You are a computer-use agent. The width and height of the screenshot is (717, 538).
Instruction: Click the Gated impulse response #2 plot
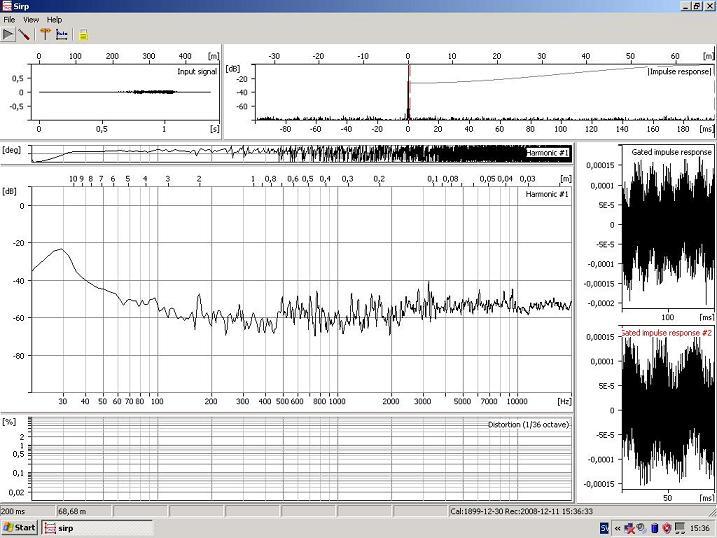coord(665,410)
